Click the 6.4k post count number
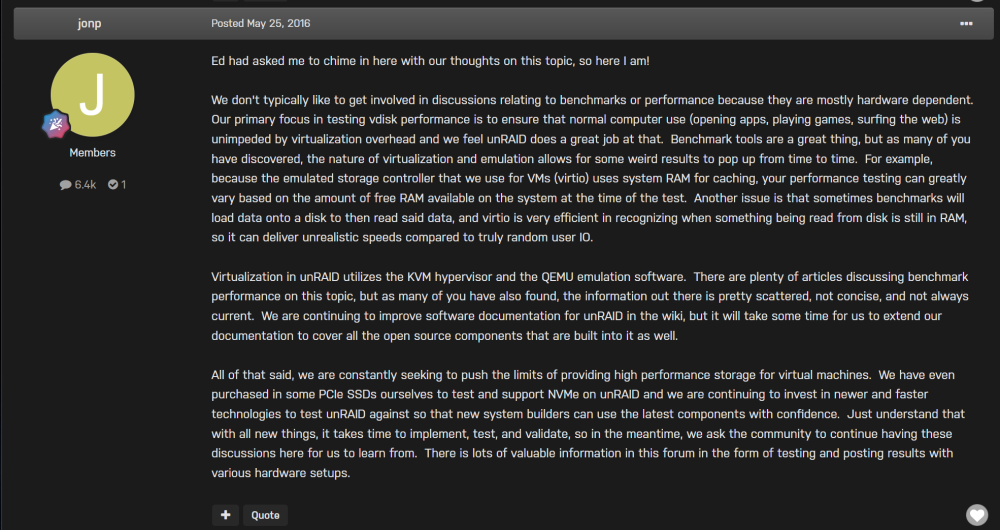 [85, 185]
